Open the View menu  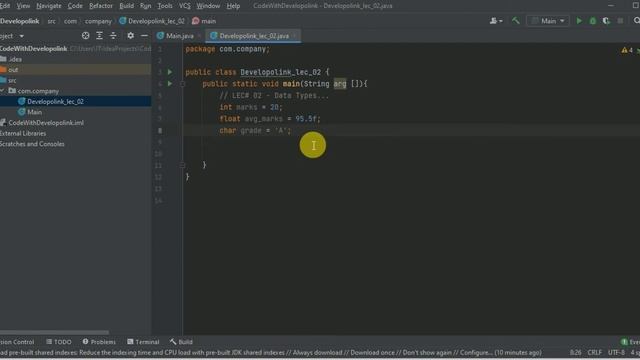pyautogui.click(x=23, y=6)
